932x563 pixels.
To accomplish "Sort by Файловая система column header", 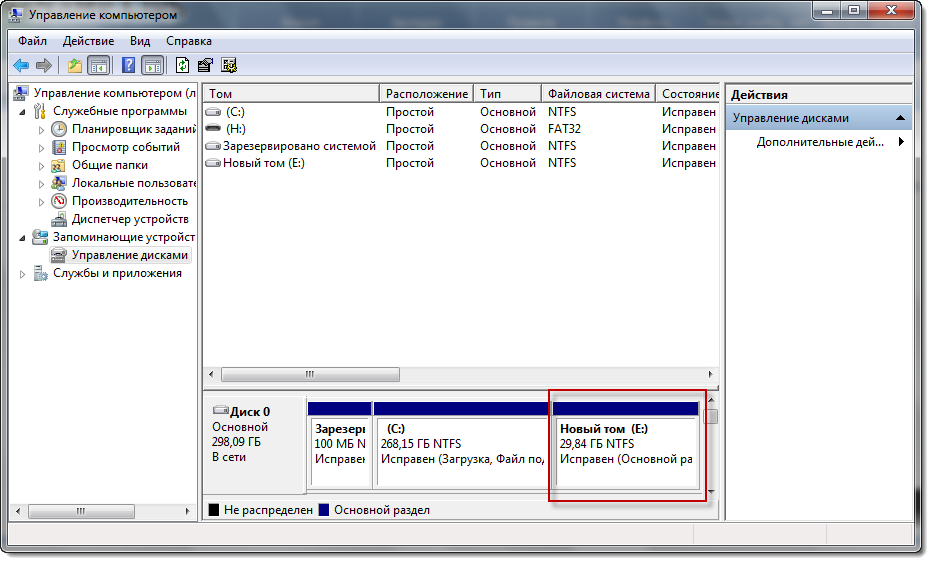I will pyautogui.click(x=599, y=94).
